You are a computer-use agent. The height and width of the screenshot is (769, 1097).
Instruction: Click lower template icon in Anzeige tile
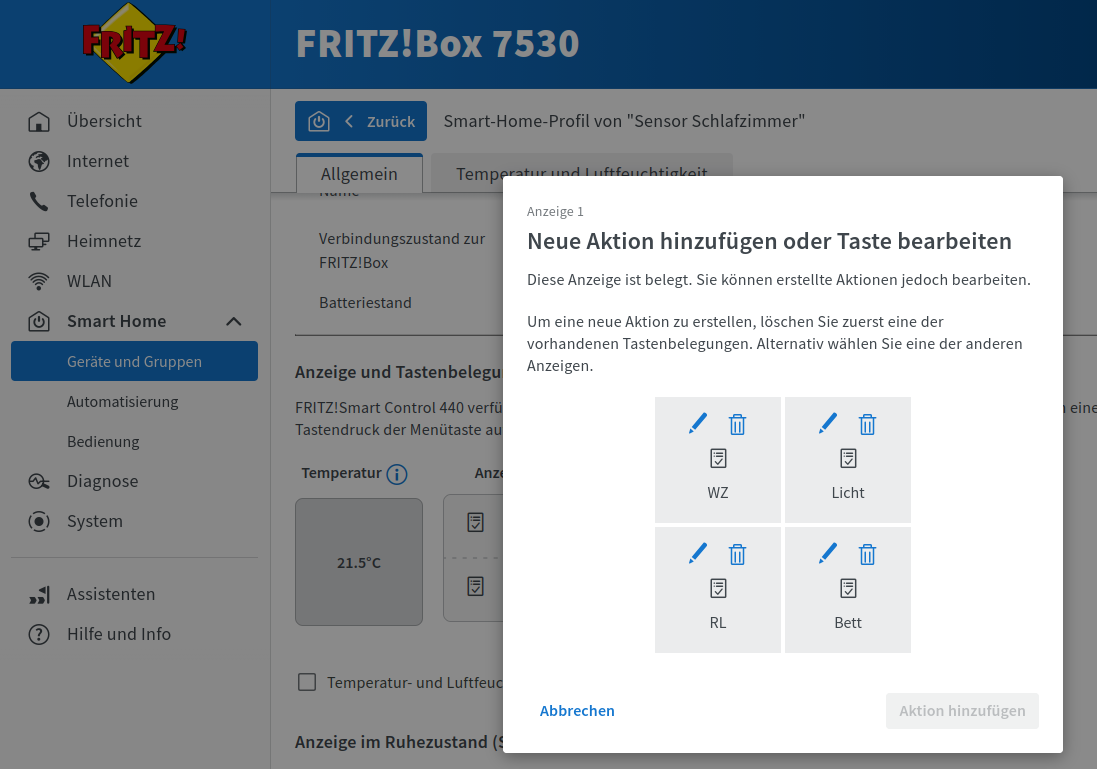(476, 586)
